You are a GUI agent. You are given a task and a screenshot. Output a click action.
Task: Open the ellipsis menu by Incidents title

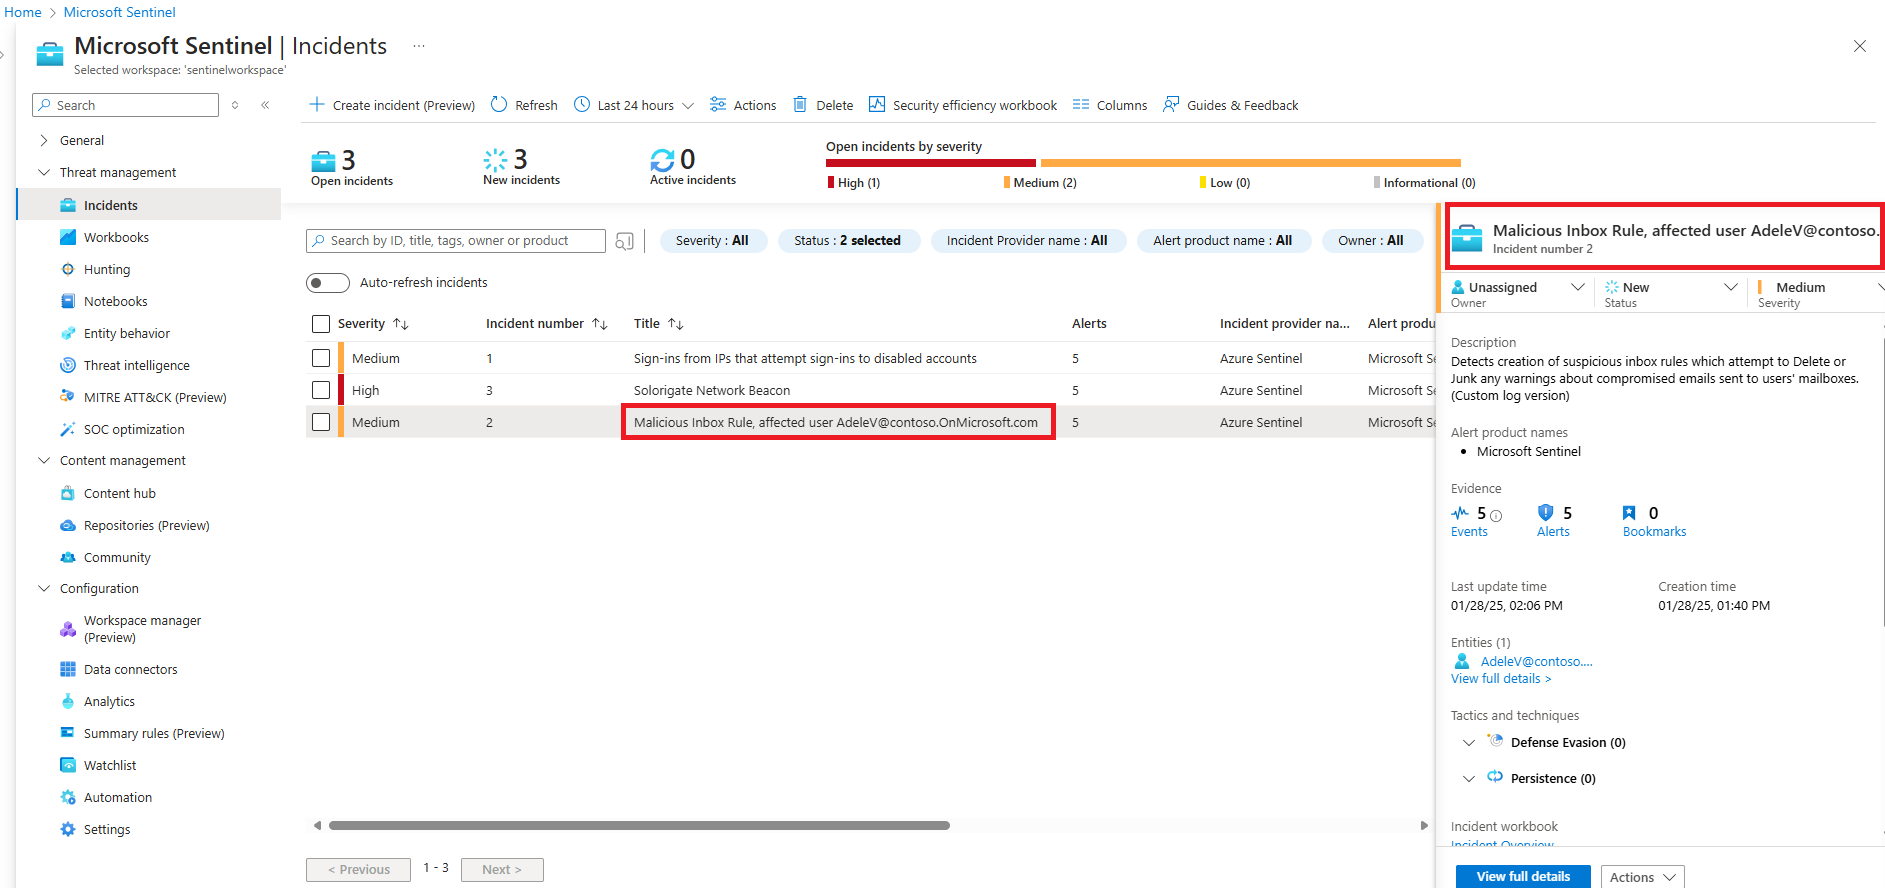tap(419, 46)
